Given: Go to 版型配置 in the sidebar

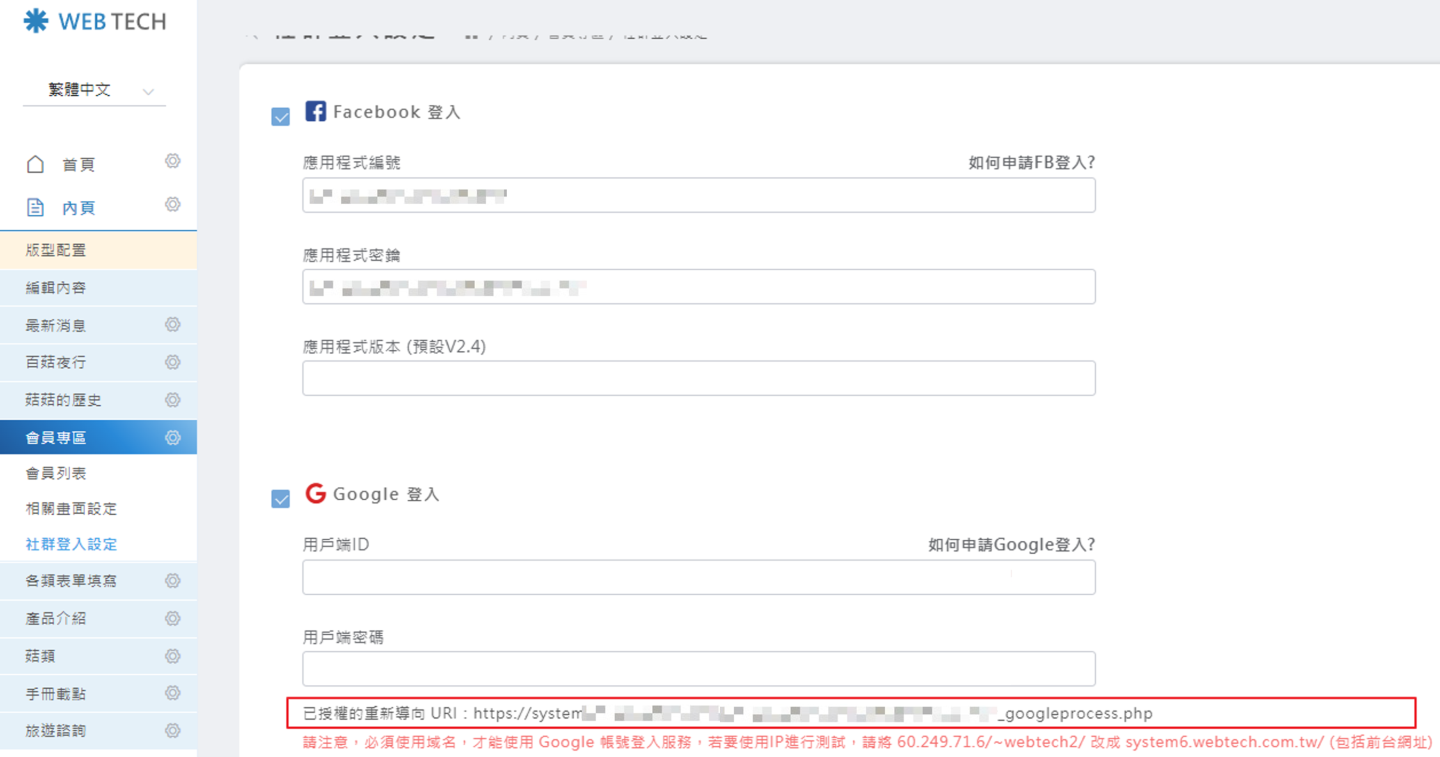Looking at the screenshot, I should (56, 250).
